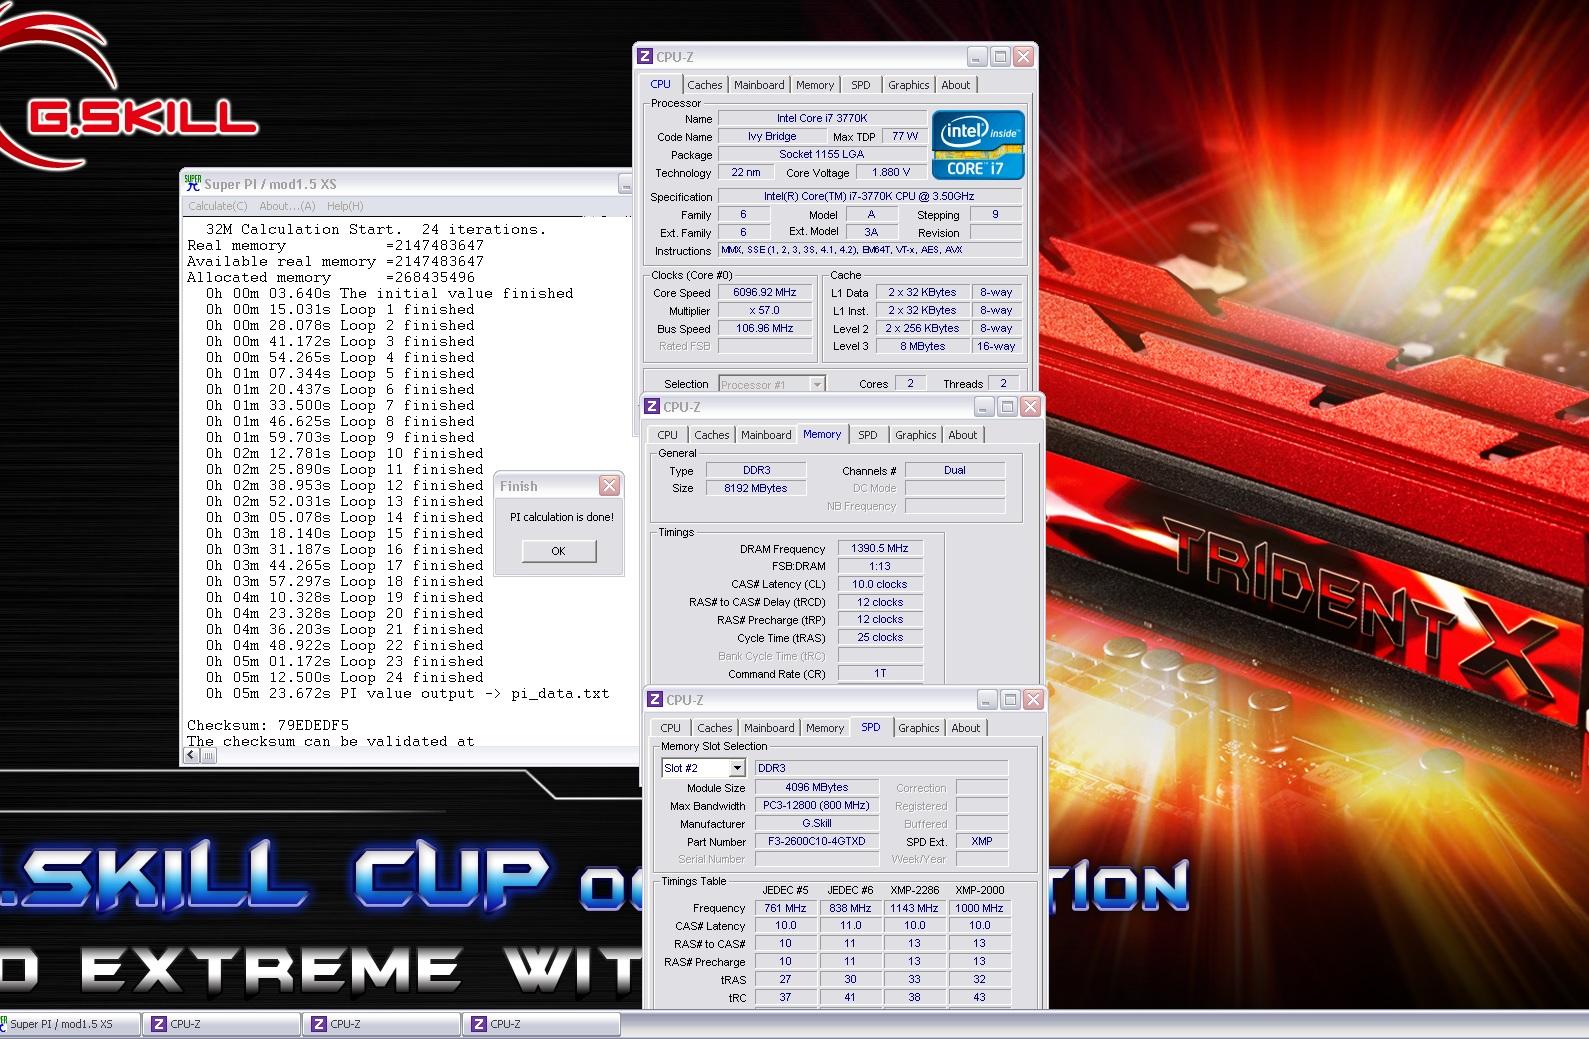Open the Help(H) menu in Super PI
Image resolution: width=1589 pixels, height=1039 pixels.
click(345, 206)
